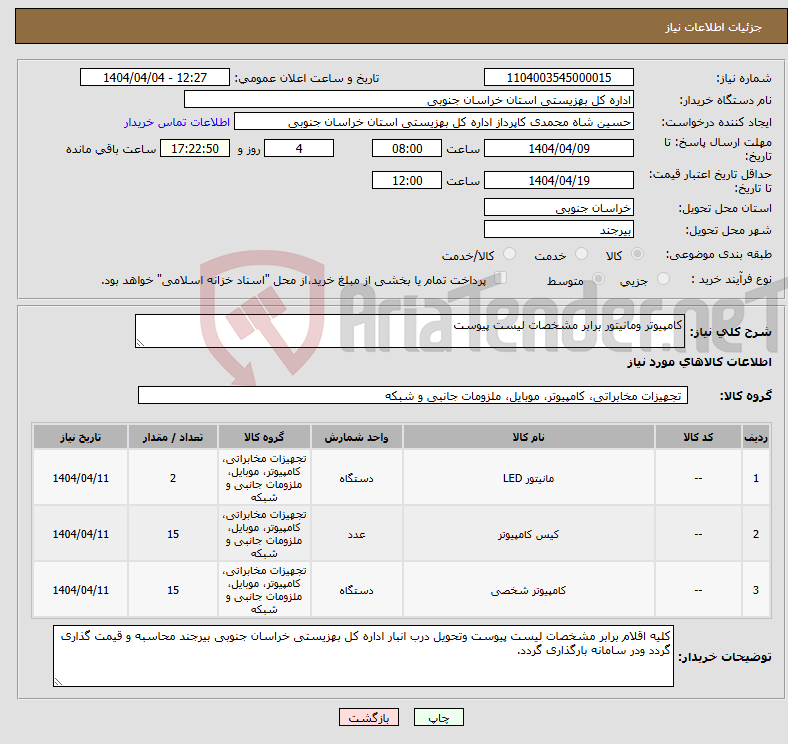Screen dimensions: 788x744
Task: Click the row number 1 cell
Action: (x=756, y=478)
